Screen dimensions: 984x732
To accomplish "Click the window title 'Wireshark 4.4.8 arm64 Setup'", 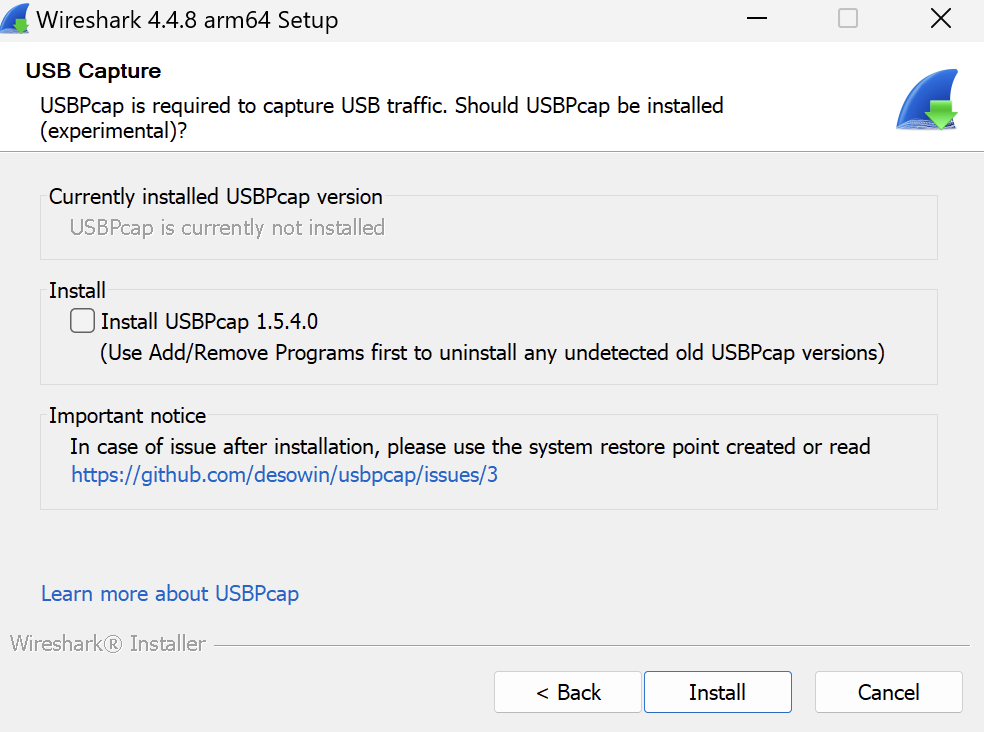I will [187, 20].
